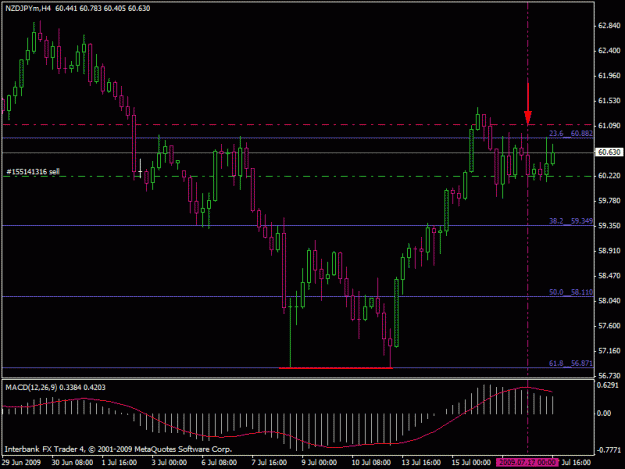The image size is (625, 469).
Task: Click the 57.600 price scale value
Action: click(609, 326)
